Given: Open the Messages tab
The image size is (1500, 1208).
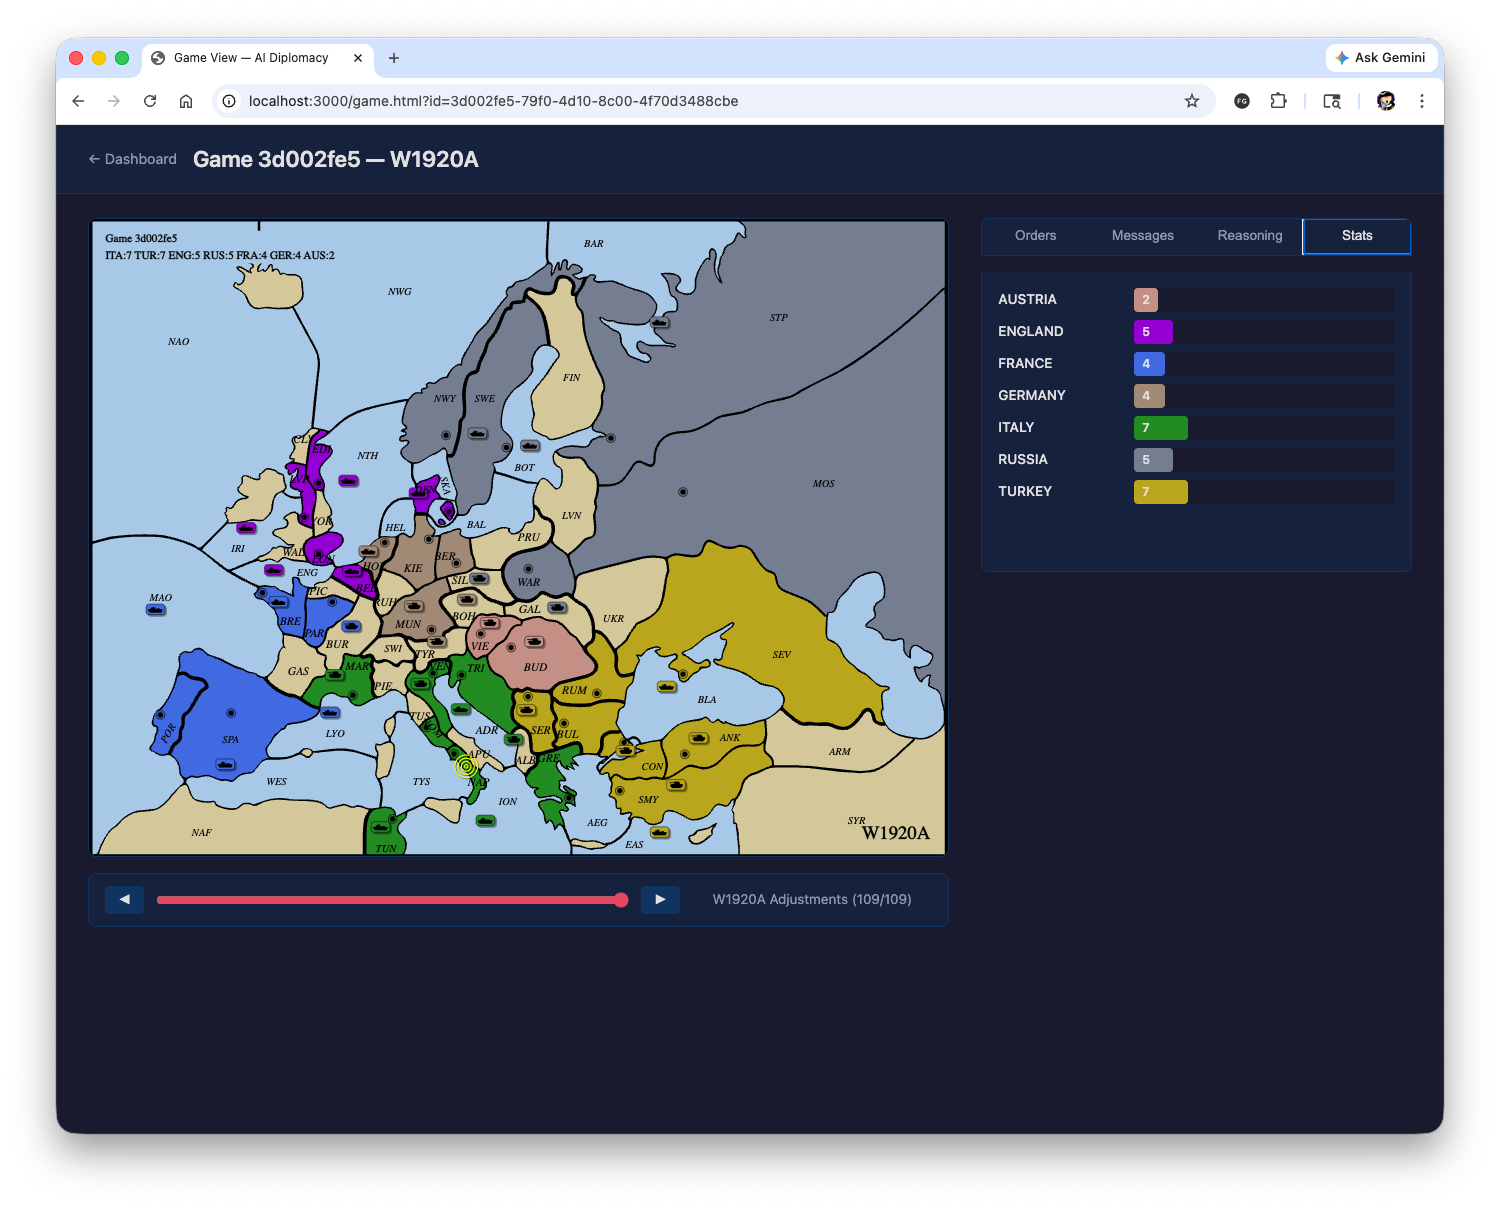Looking at the screenshot, I should point(1142,236).
